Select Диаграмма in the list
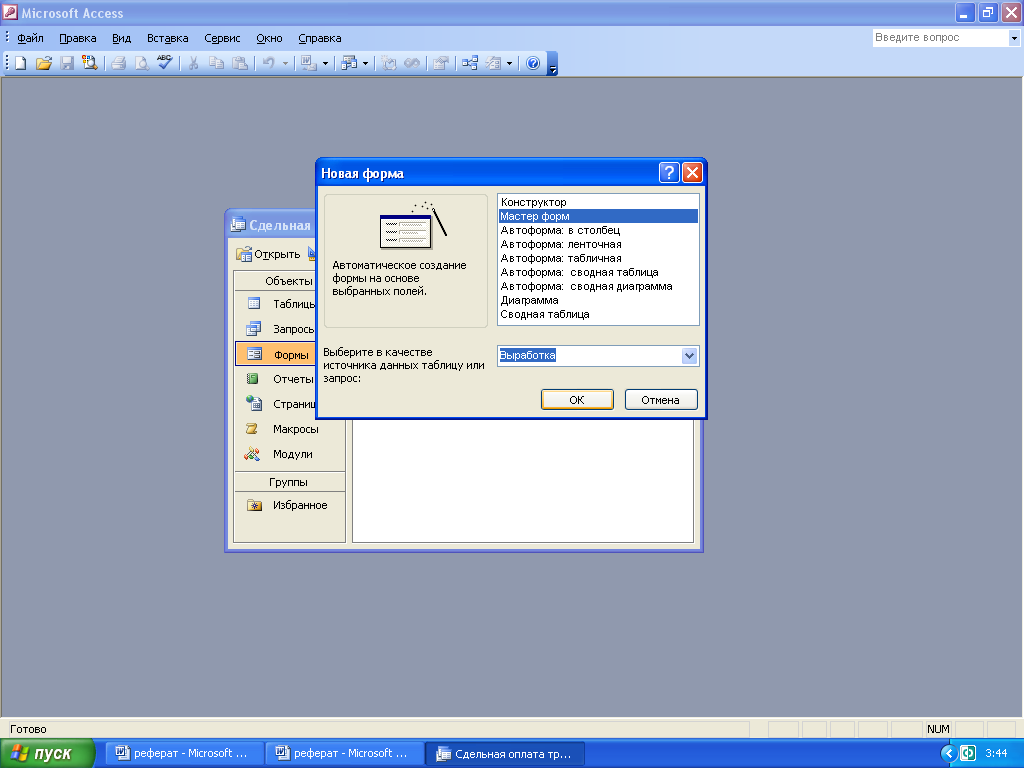 coord(598,300)
